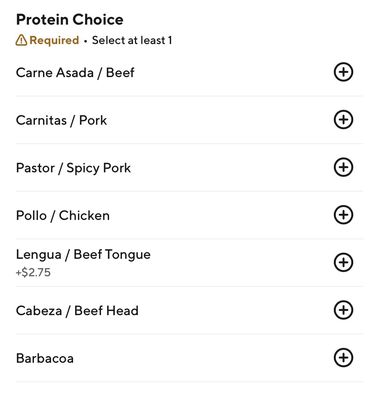Screen dimensions: 372x400
Task: Add Carne Asada / Beef with plus icon
Action: pyautogui.click(x=343, y=72)
